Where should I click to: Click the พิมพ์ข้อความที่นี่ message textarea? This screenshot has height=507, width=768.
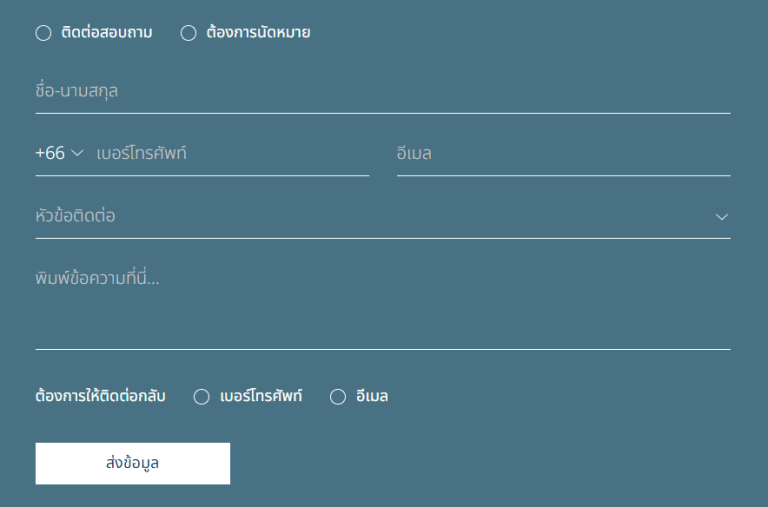click(x=383, y=305)
